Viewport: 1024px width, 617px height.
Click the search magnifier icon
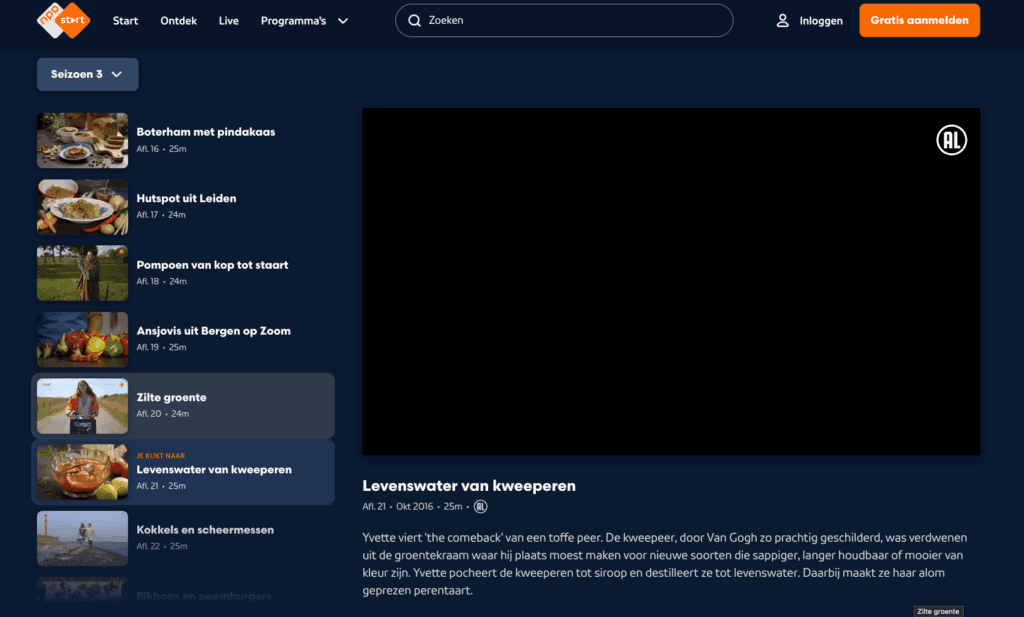coord(414,20)
